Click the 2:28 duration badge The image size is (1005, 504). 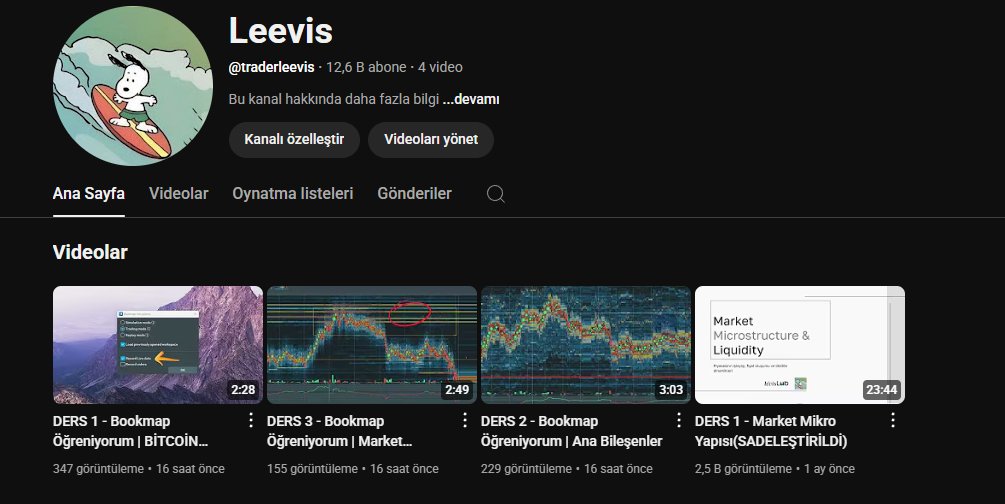pos(244,390)
